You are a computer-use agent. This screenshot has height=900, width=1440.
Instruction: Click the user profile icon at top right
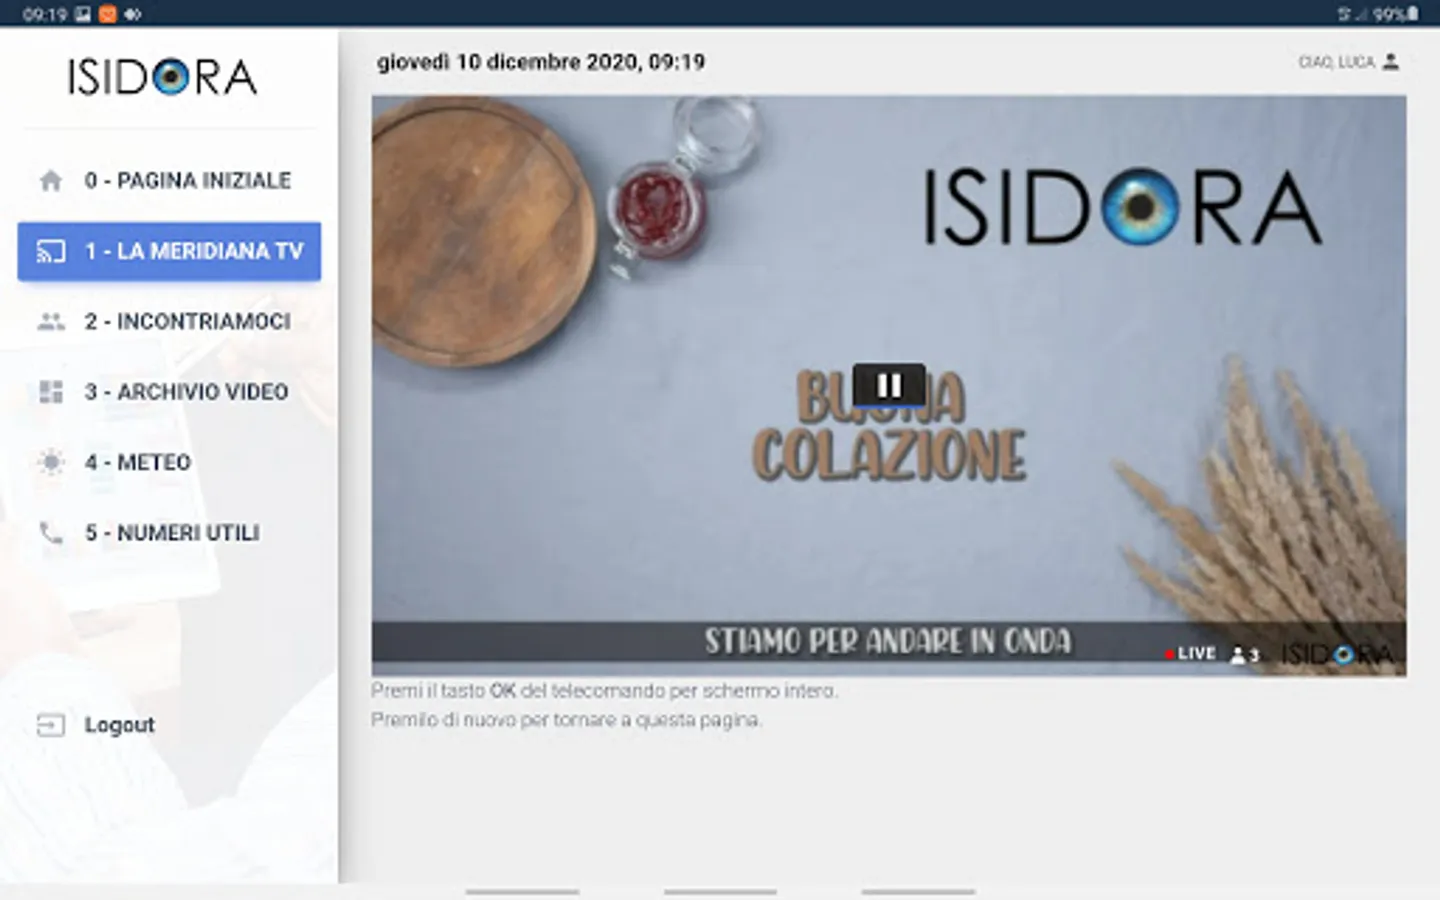[1391, 62]
